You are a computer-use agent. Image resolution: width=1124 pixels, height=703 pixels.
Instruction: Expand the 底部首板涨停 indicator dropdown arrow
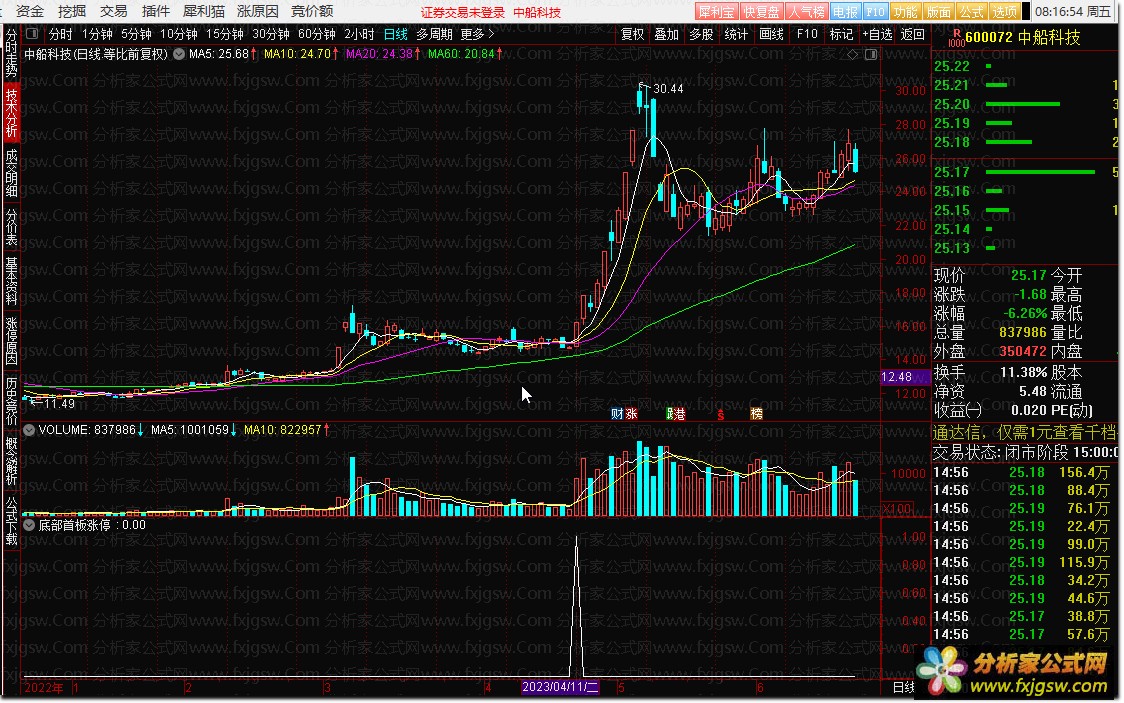[29, 525]
